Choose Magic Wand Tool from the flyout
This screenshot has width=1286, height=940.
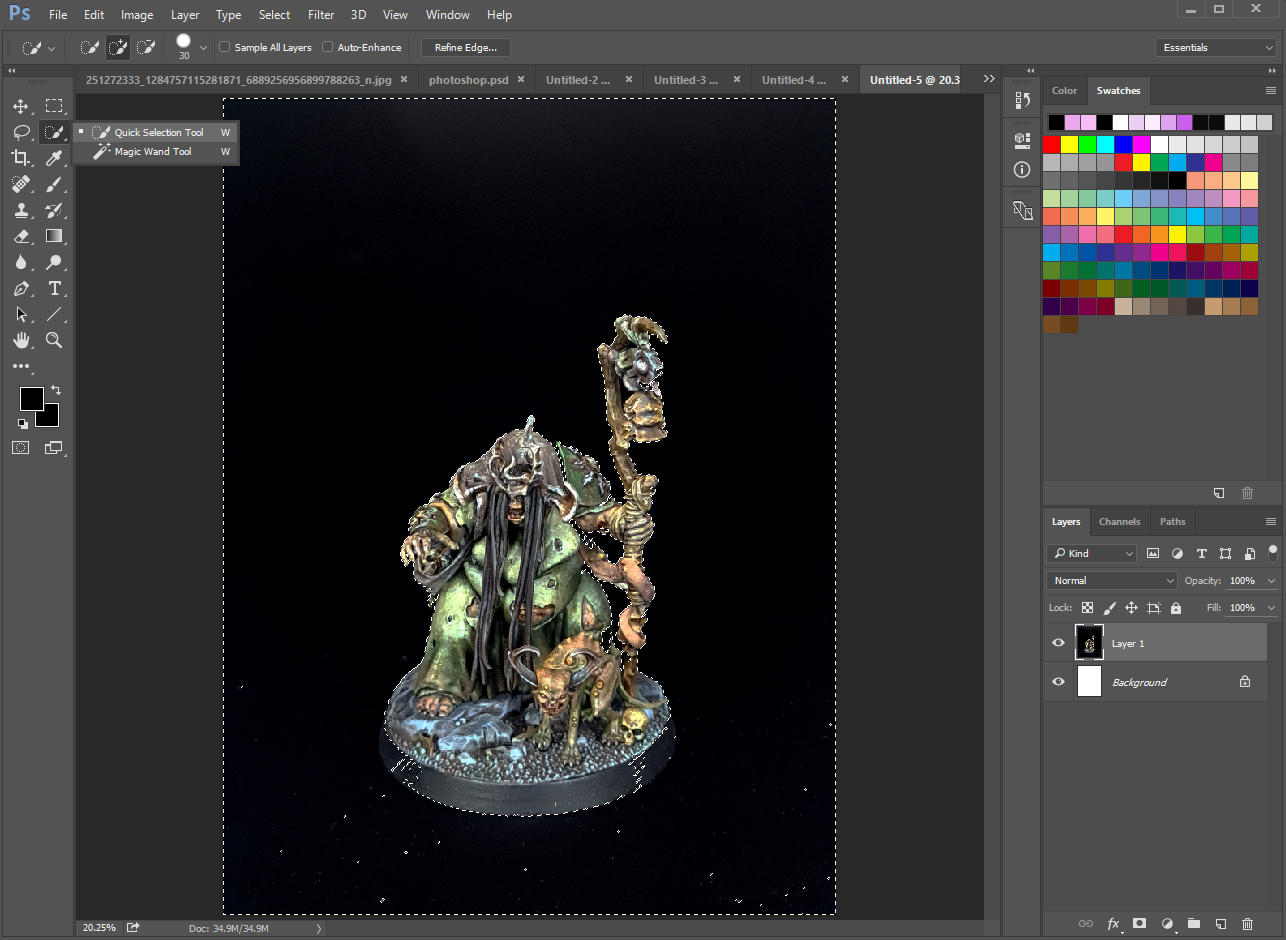click(x=153, y=152)
